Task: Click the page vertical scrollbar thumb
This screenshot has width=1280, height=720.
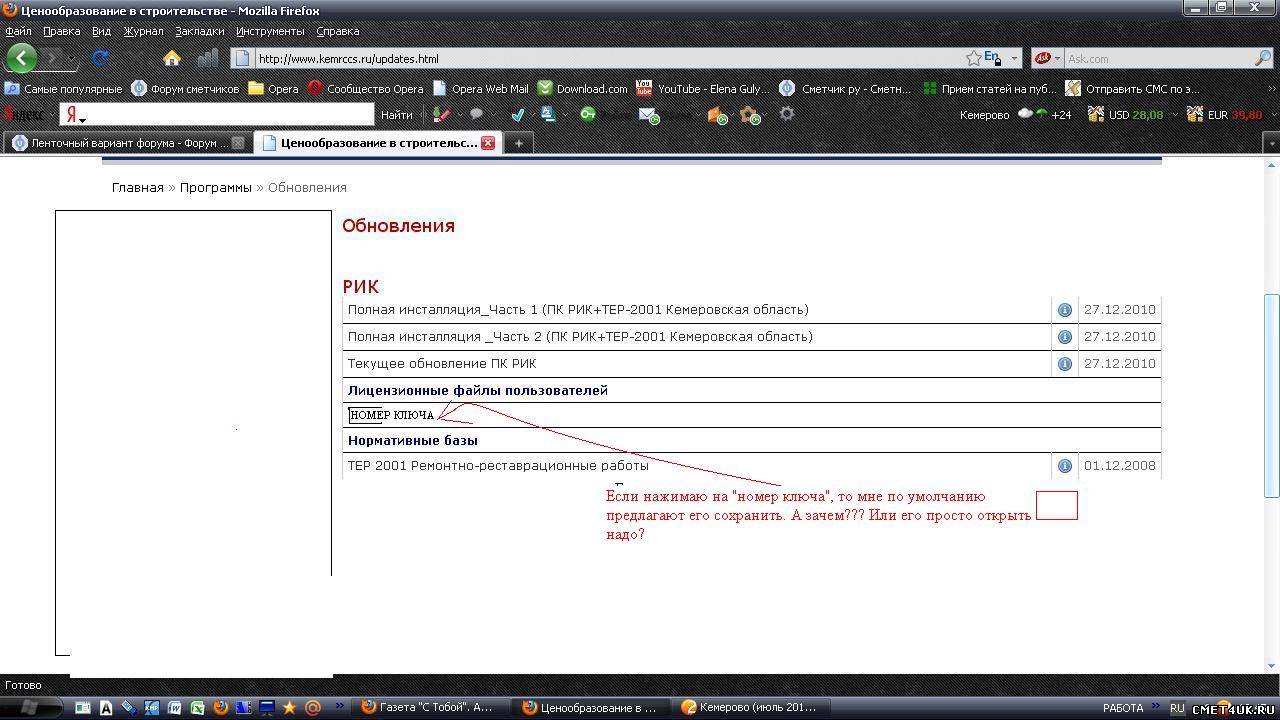Action: tap(1272, 395)
